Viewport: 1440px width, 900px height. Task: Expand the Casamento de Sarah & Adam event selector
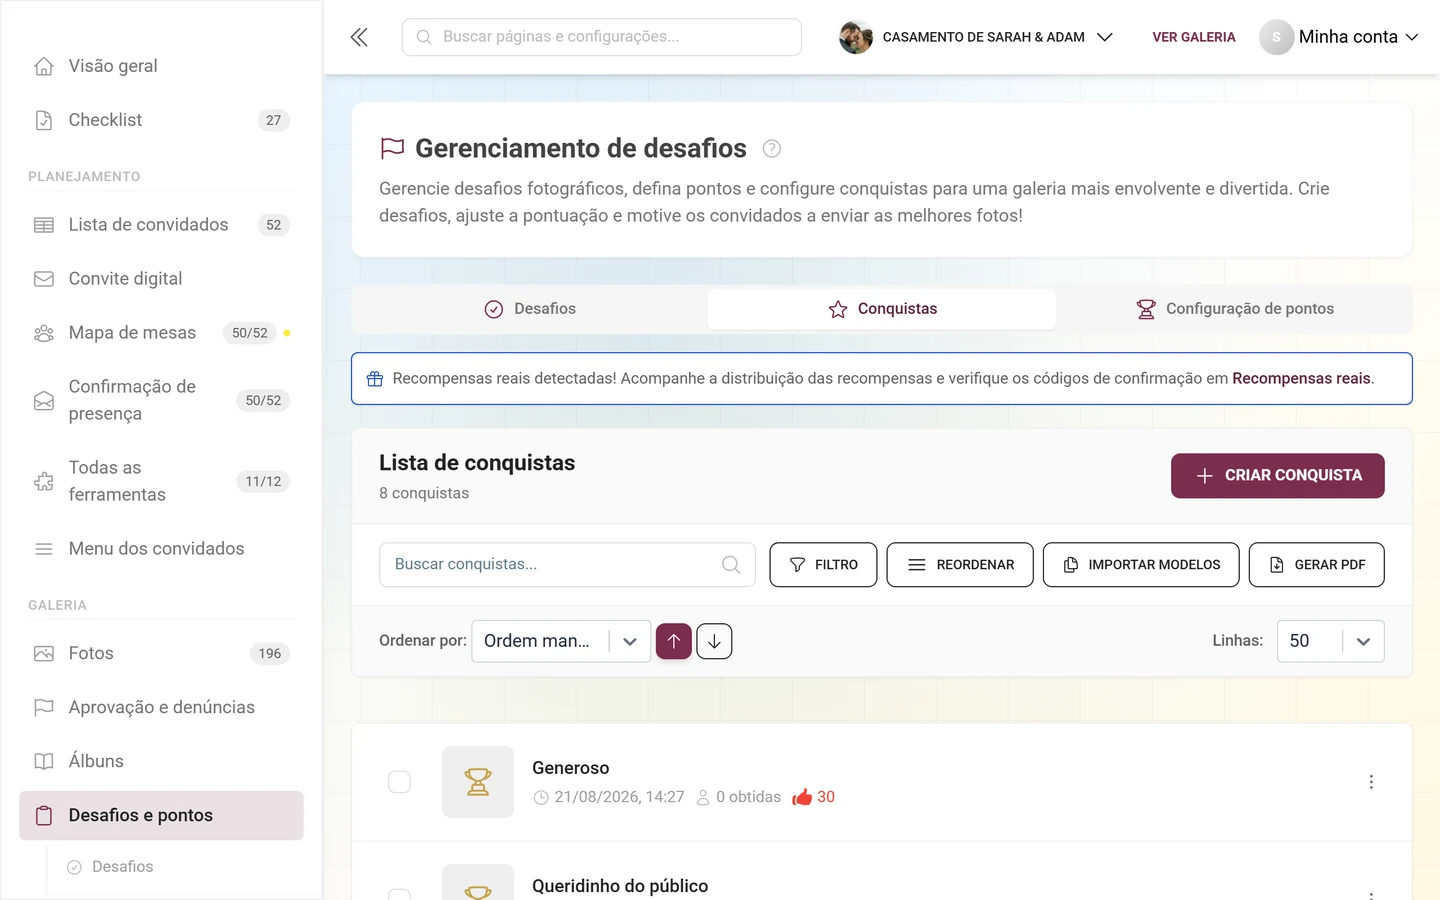pyautogui.click(x=976, y=37)
